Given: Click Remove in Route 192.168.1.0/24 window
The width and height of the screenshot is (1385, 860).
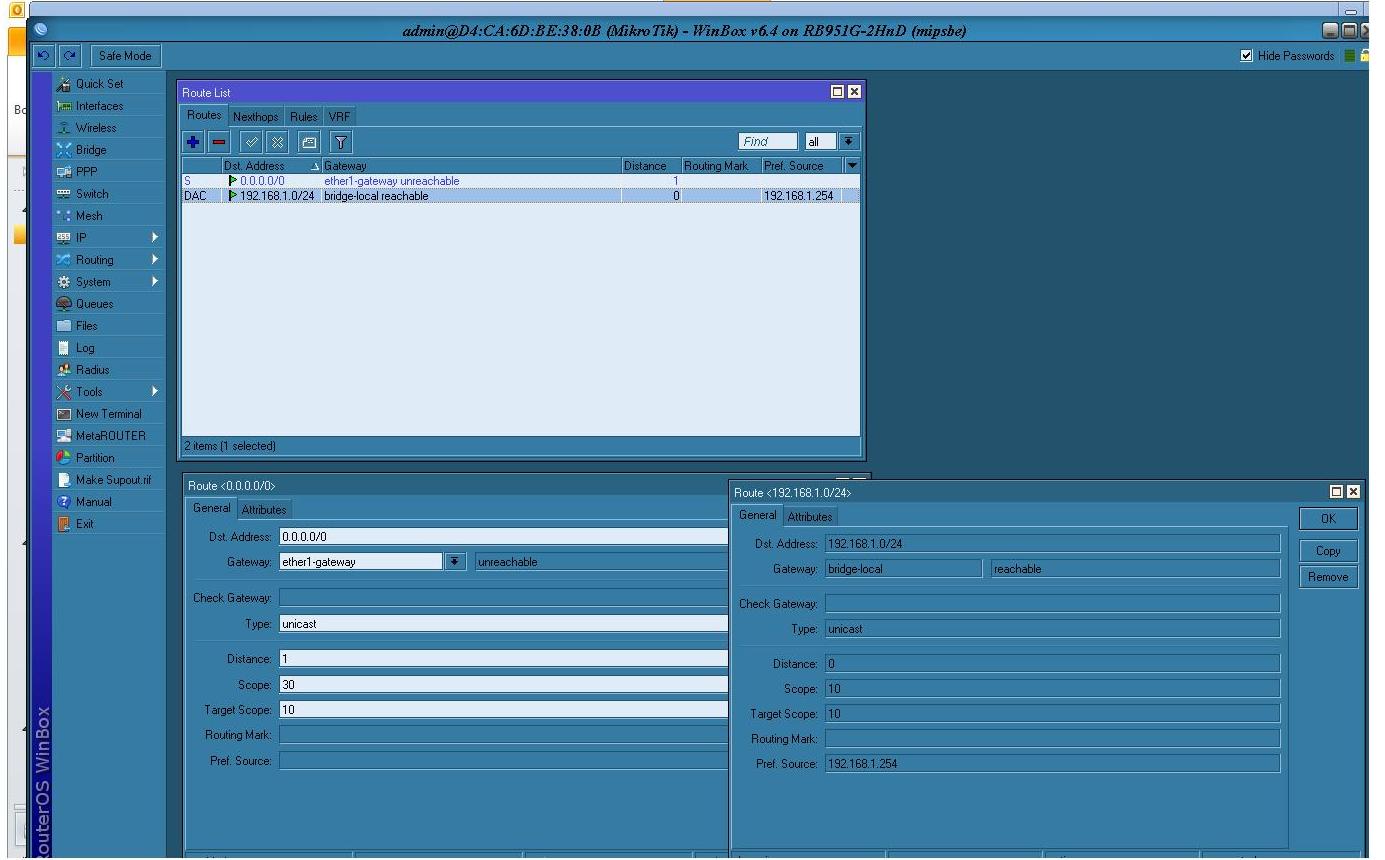Looking at the screenshot, I should click(x=1328, y=577).
